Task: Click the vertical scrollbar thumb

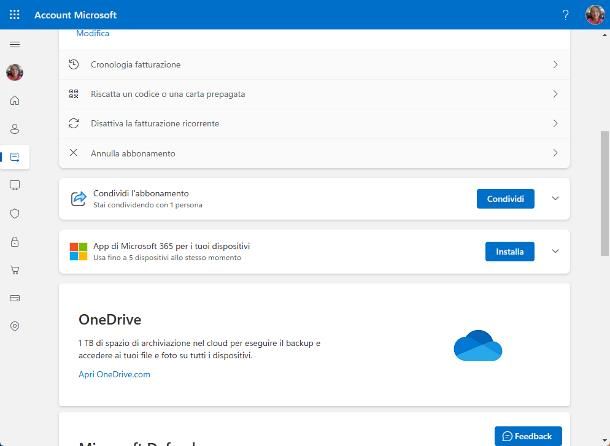Action: coord(605,193)
